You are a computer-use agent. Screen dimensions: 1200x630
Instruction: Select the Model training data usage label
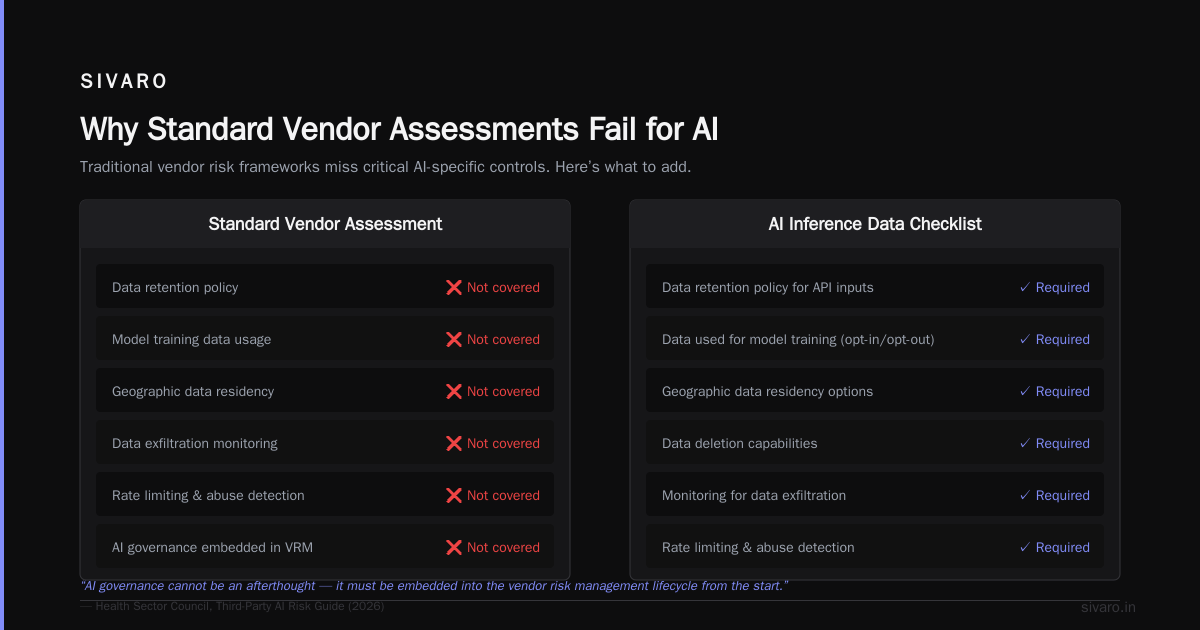click(191, 339)
